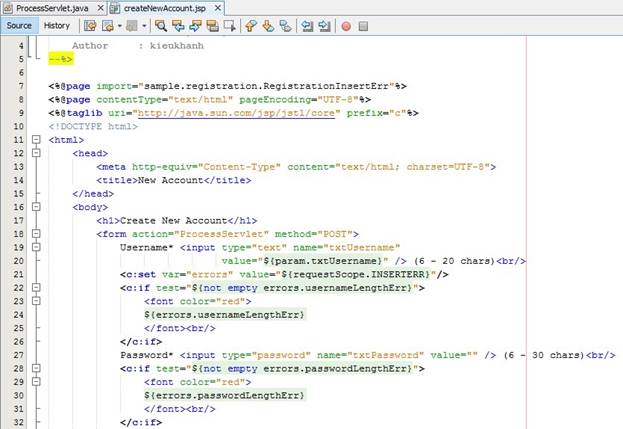This screenshot has height=429, width=623.
Task: Click line number 27 in gutter
Action: [18, 355]
